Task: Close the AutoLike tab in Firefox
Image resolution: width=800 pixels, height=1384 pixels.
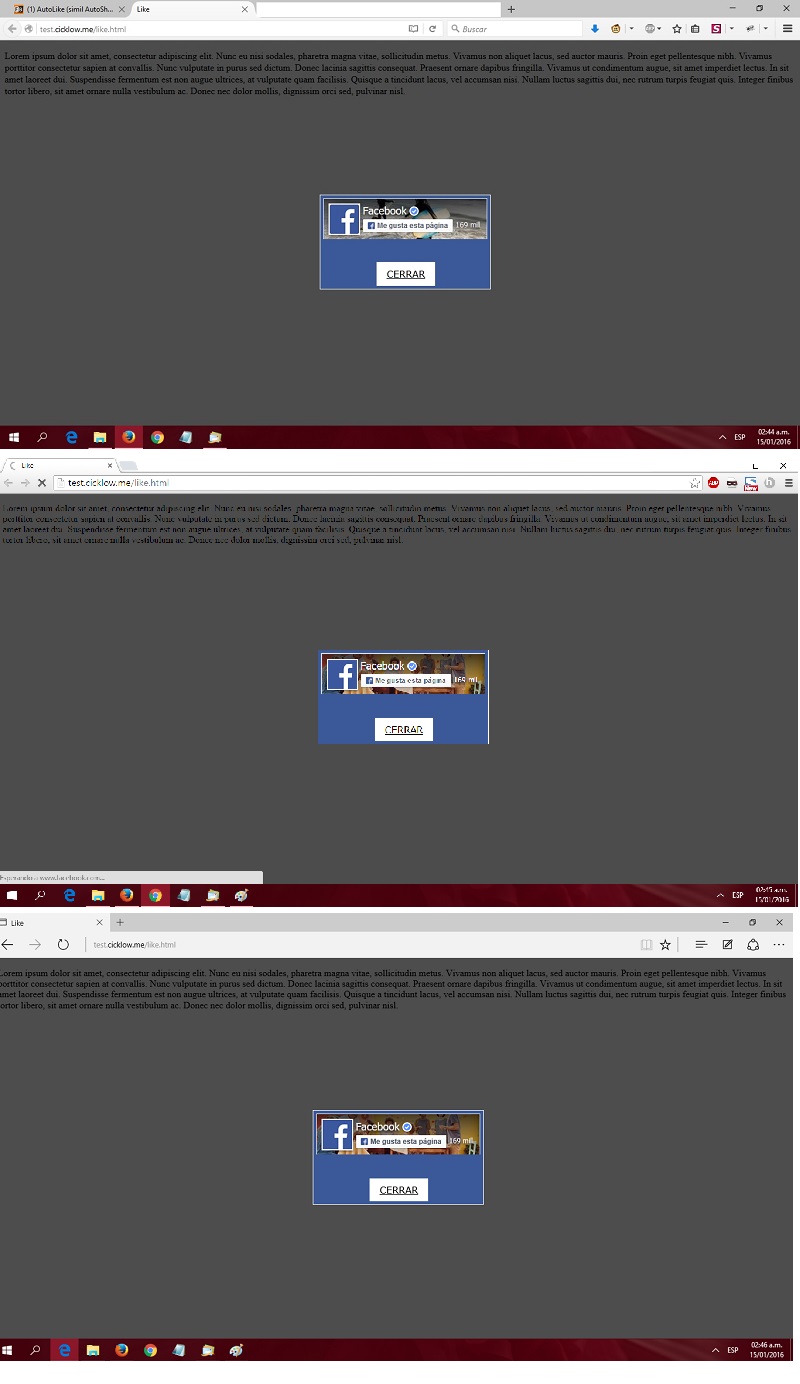Action: [122, 9]
